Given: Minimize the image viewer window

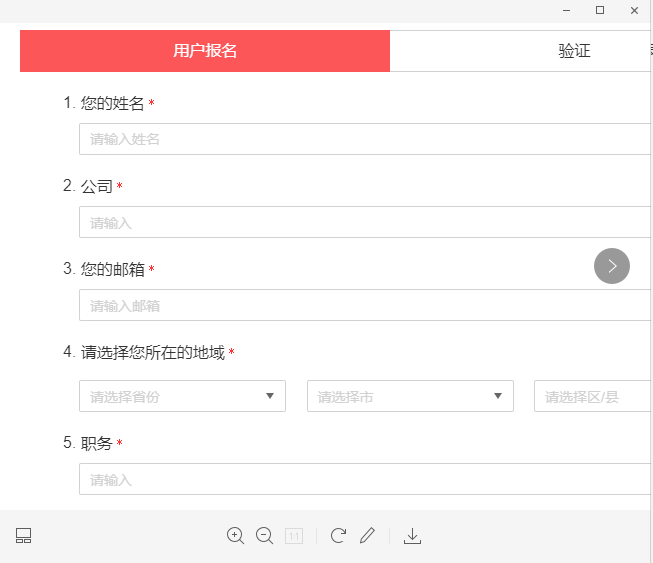Looking at the screenshot, I should click(x=566, y=10).
